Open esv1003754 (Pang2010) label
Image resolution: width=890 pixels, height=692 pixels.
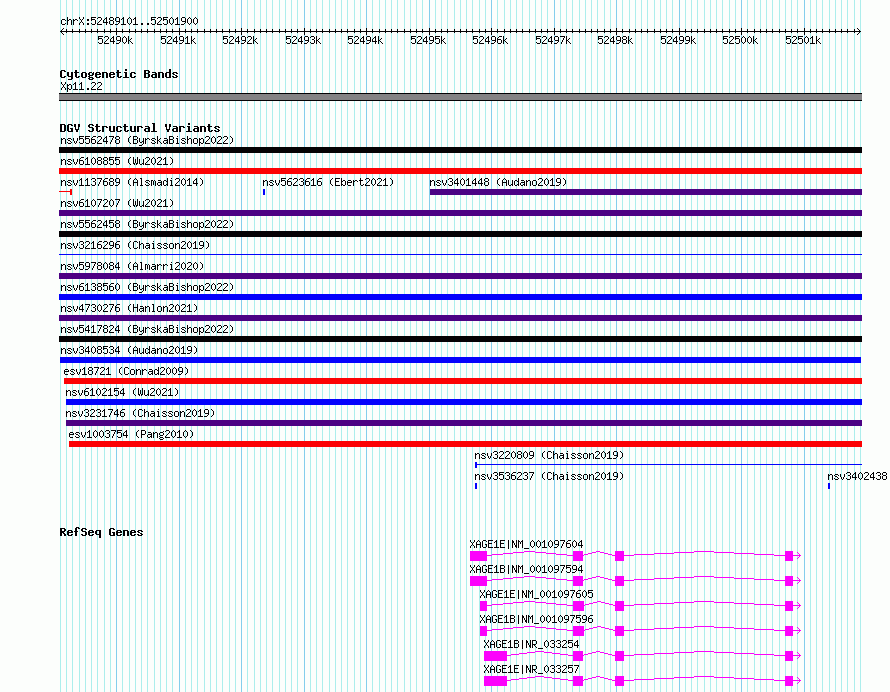[131, 434]
